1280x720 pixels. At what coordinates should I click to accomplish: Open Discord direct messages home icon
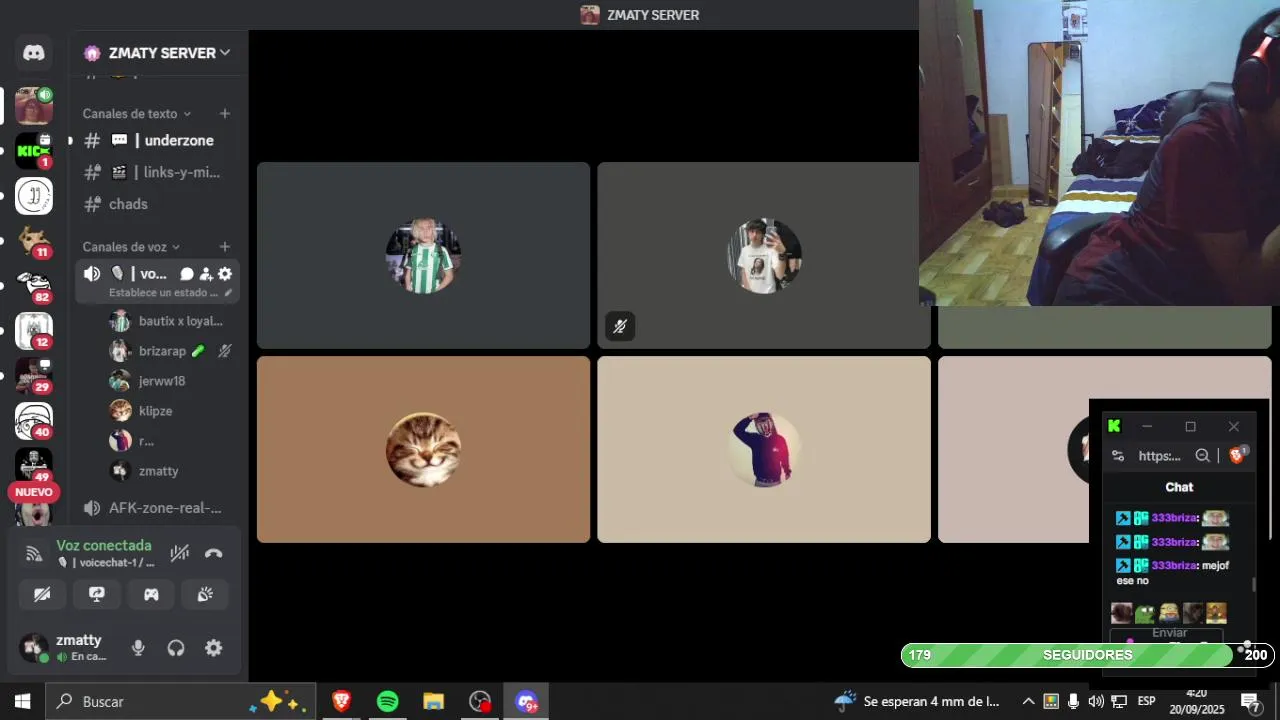coord(34,53)
